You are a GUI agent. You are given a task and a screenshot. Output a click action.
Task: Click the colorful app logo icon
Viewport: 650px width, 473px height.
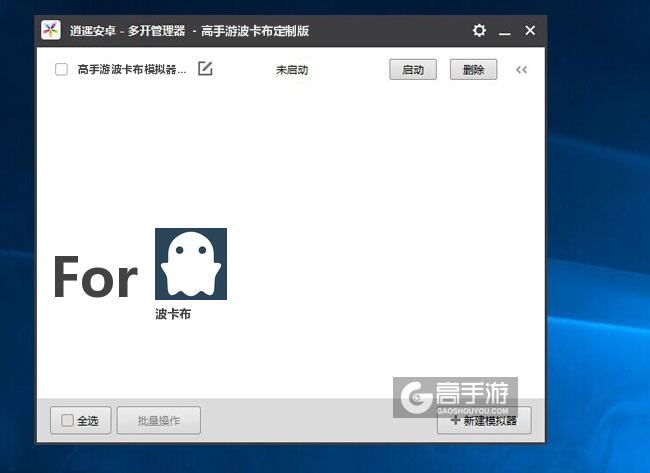(x=51, y=30)
